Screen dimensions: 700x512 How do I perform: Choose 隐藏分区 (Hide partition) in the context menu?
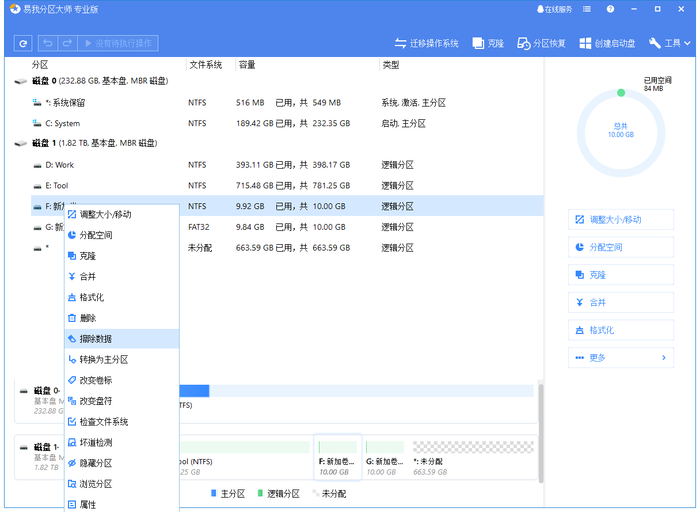tap(96, 463)
